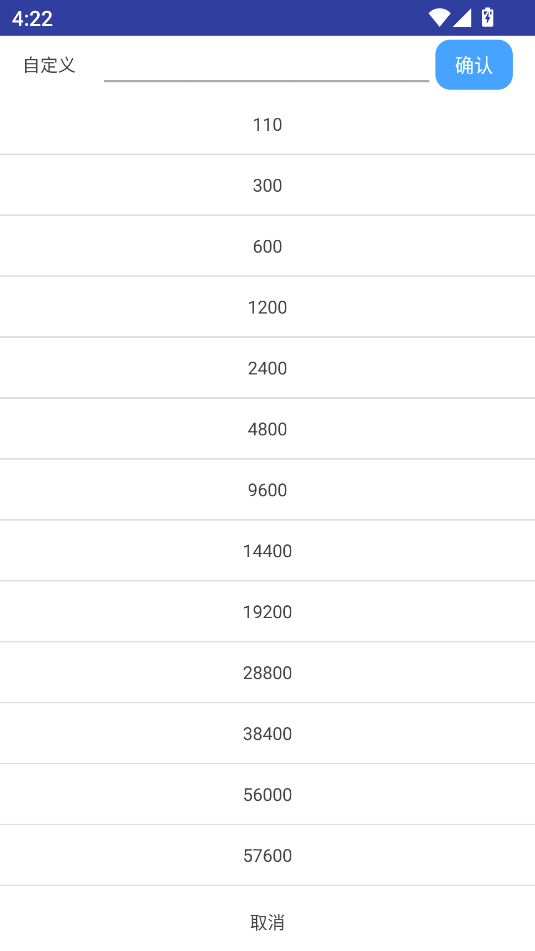Focus the 自定义 custom value input field
Image resolution: width=535 pixels, height=951 pixels.
point(266,65)
